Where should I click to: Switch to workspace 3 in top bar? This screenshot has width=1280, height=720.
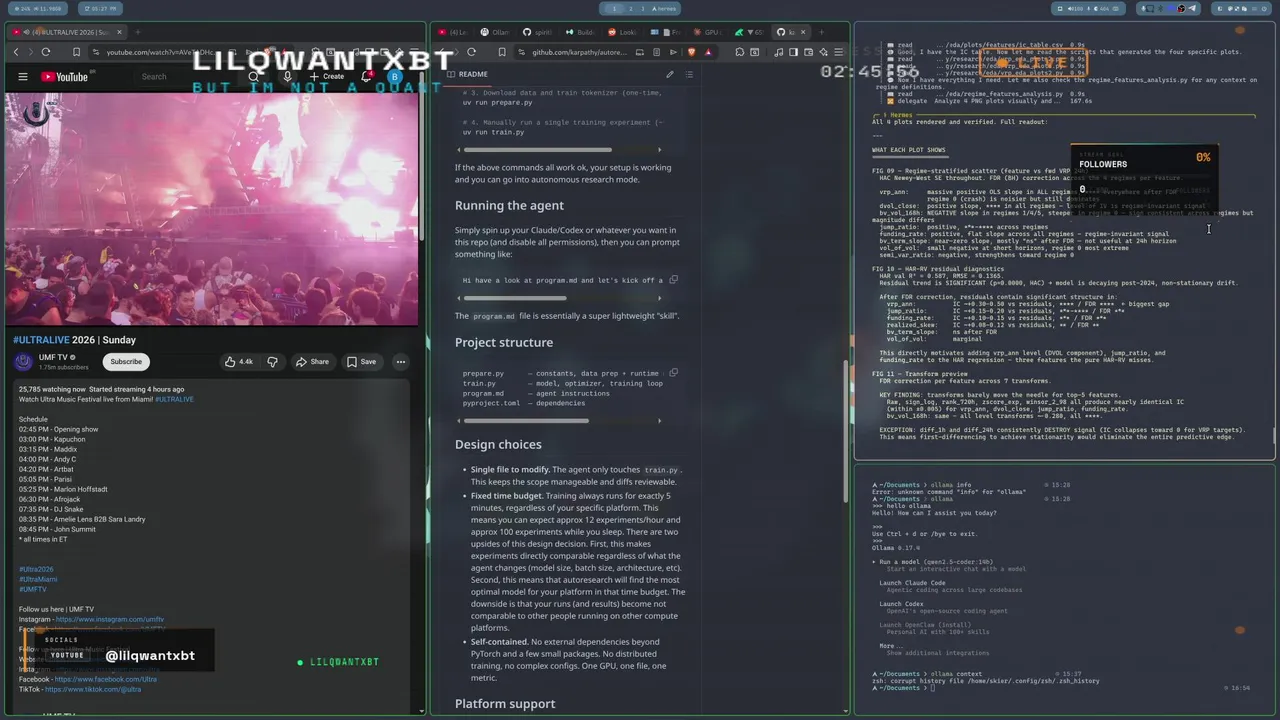[643, 8]
